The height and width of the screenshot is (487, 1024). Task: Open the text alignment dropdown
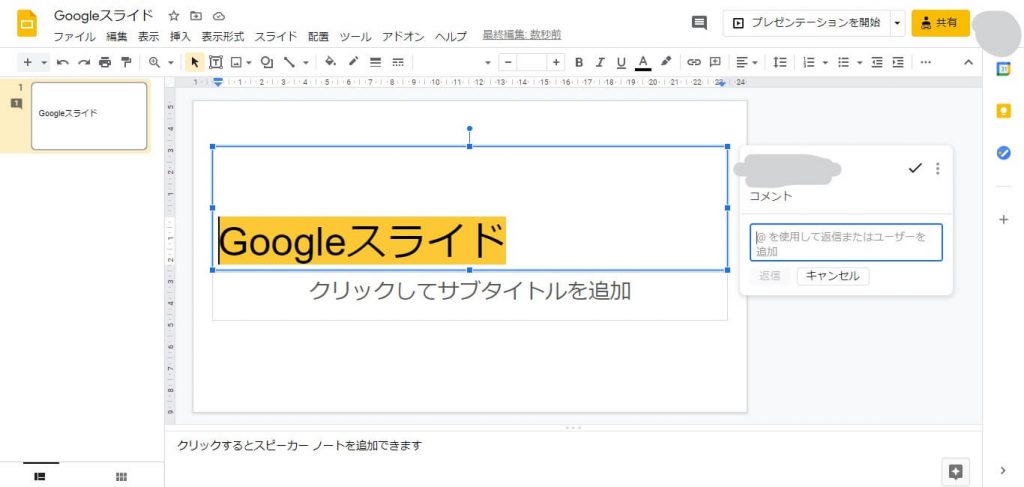746,63
